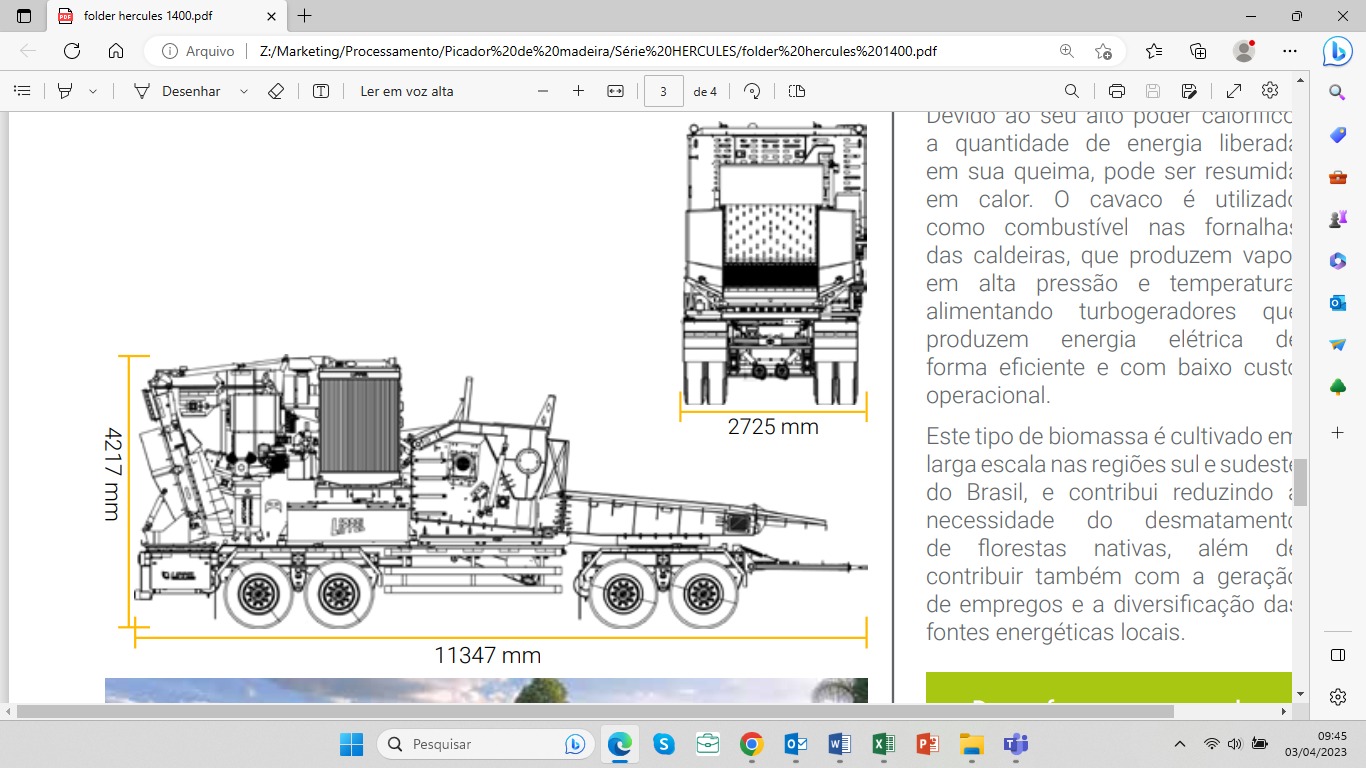This screenshot has width=1366, height=768.
Task: Customize sidebar with the plus button
Action: (x=1338, y=433)
